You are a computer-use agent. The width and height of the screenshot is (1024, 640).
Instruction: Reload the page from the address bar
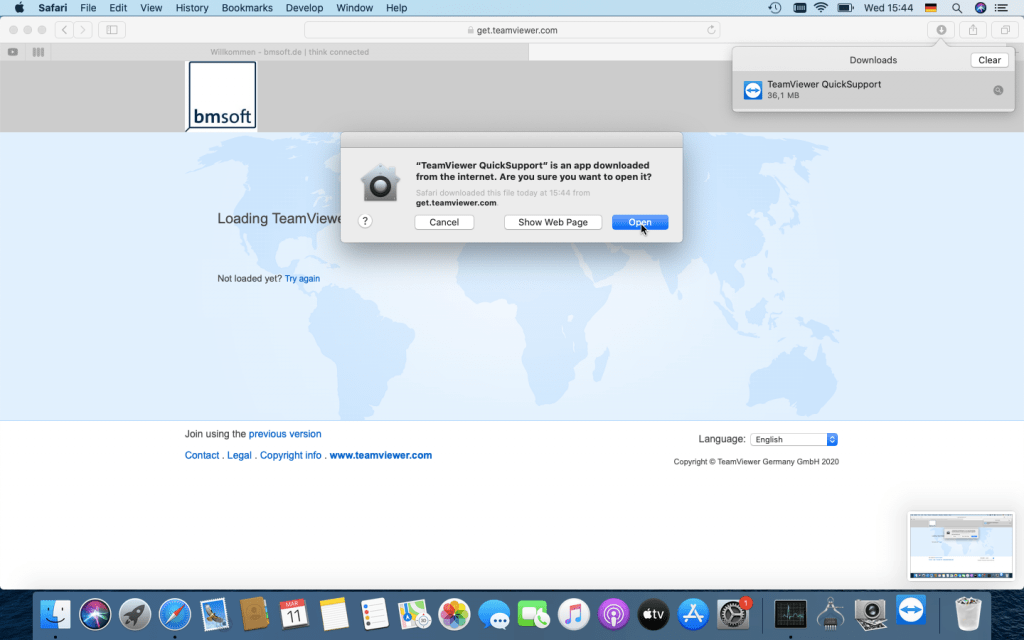[711, 30]
